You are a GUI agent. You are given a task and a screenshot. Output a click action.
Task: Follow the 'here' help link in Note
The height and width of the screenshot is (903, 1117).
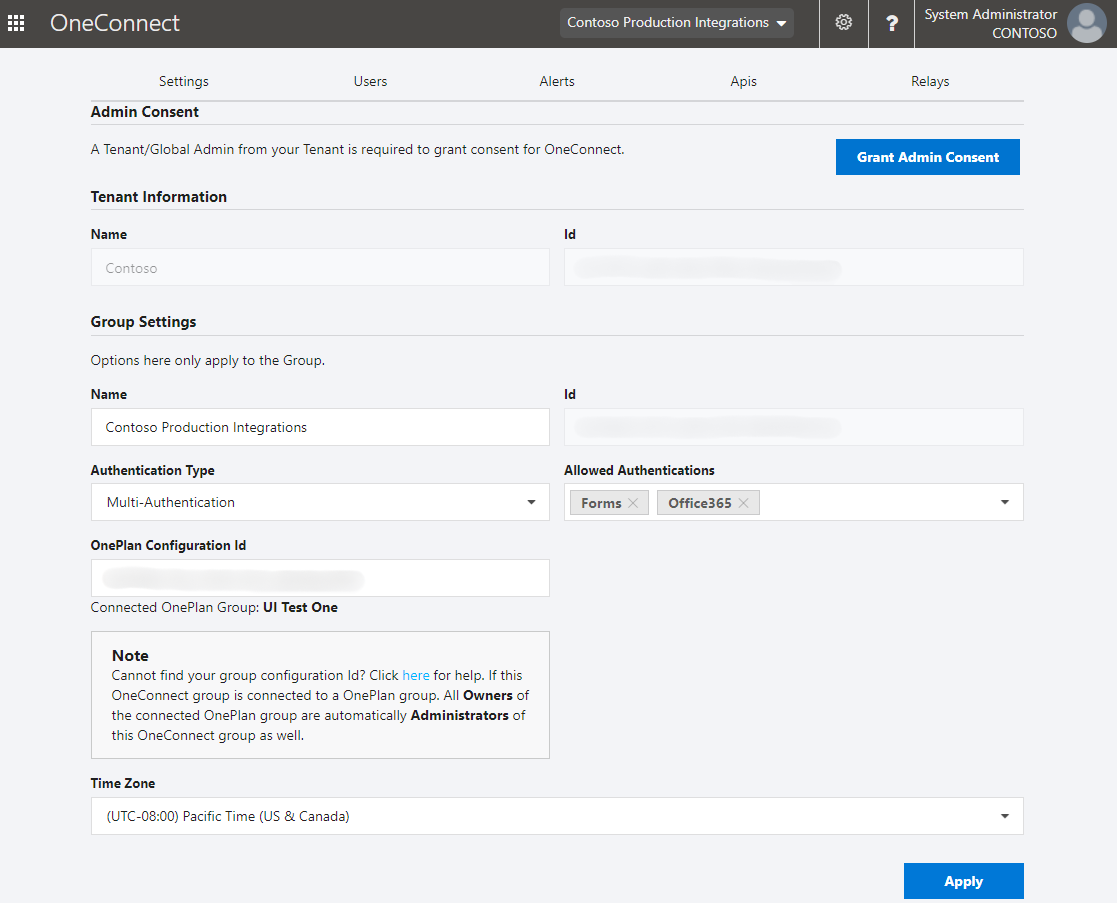pyautogui.click(x=416, y=675)
